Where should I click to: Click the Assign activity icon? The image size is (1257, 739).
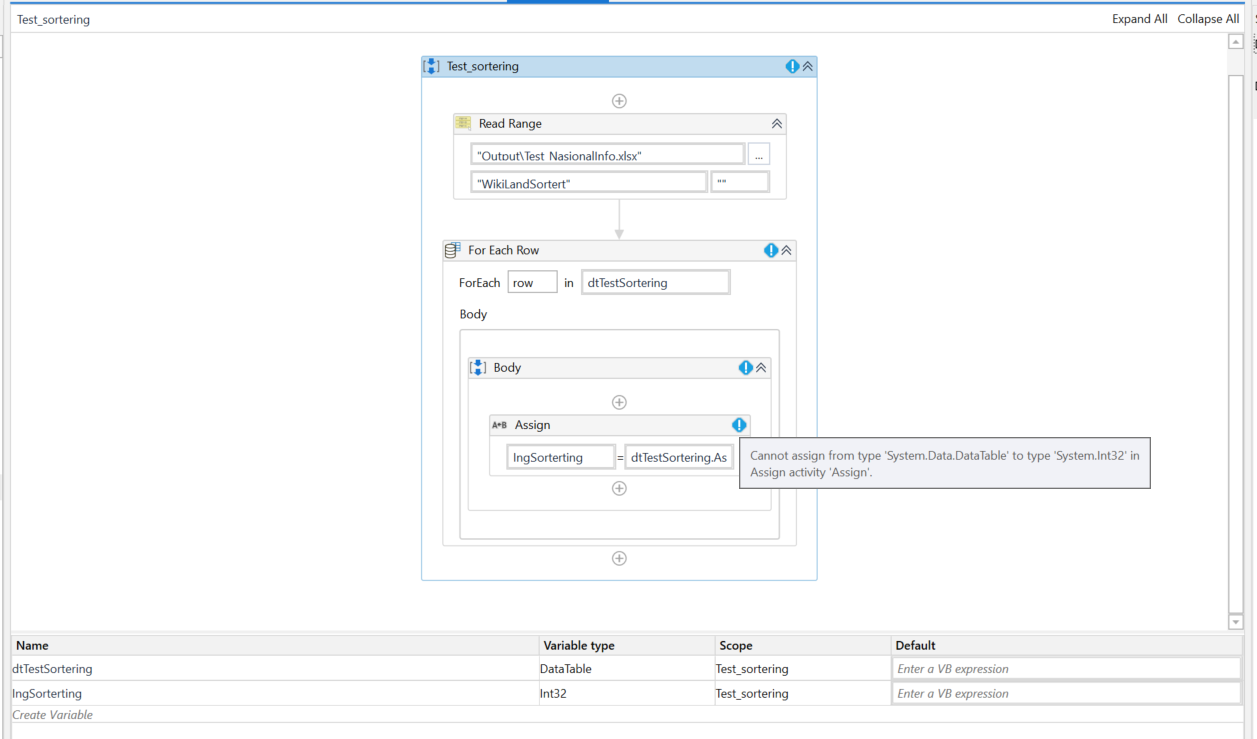click(499, 425)
